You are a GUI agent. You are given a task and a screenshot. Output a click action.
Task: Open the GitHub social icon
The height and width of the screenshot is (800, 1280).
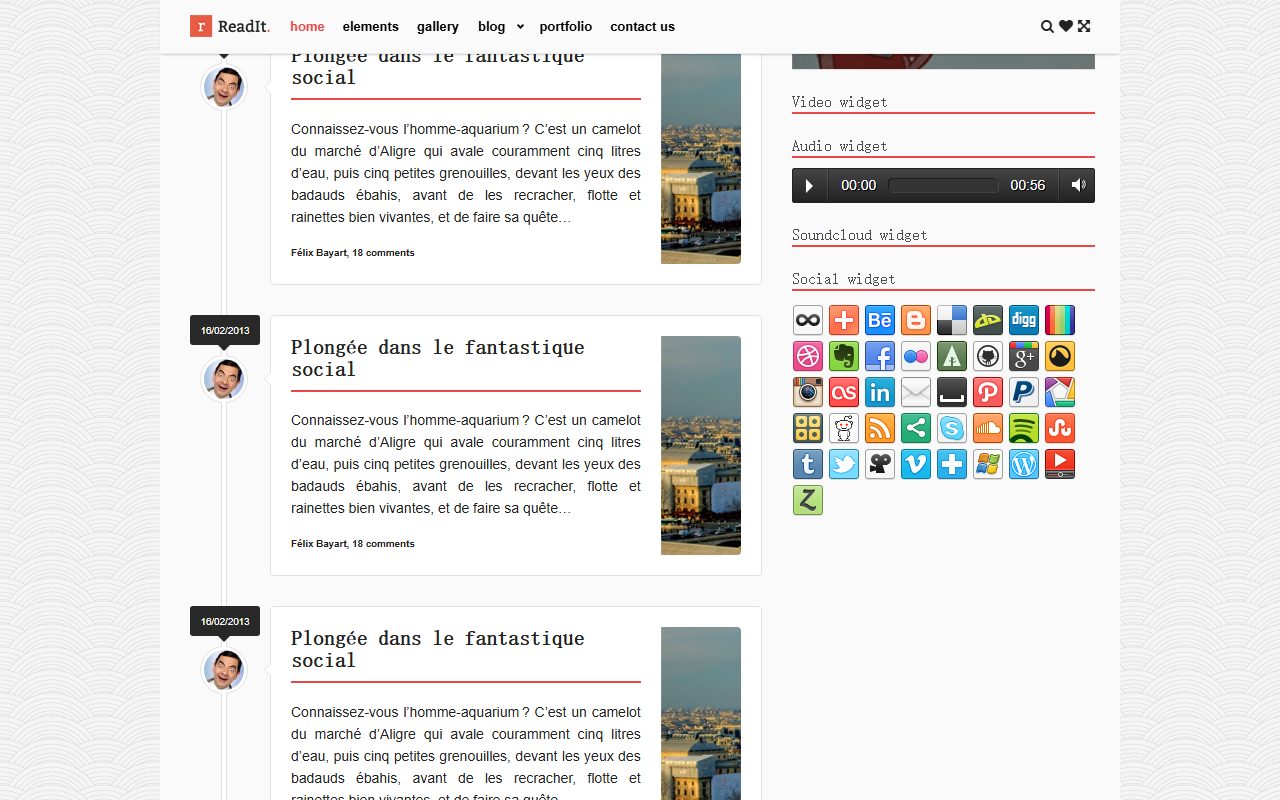click(988, 356)
